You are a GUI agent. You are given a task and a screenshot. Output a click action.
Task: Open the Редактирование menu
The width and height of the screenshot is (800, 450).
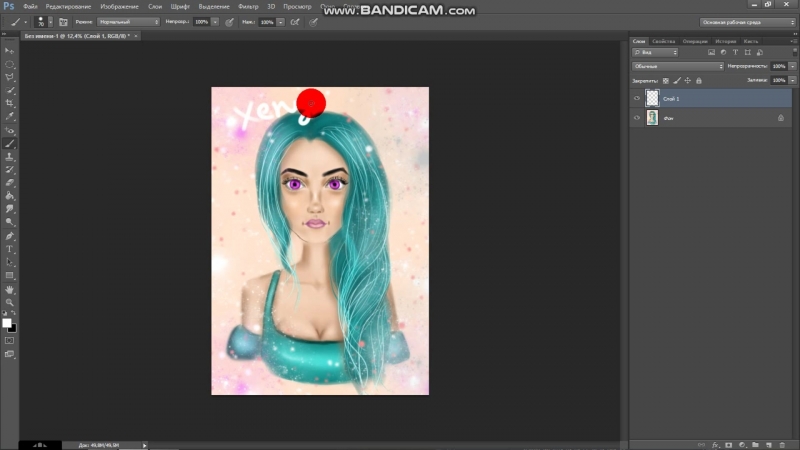coord(68,7)
